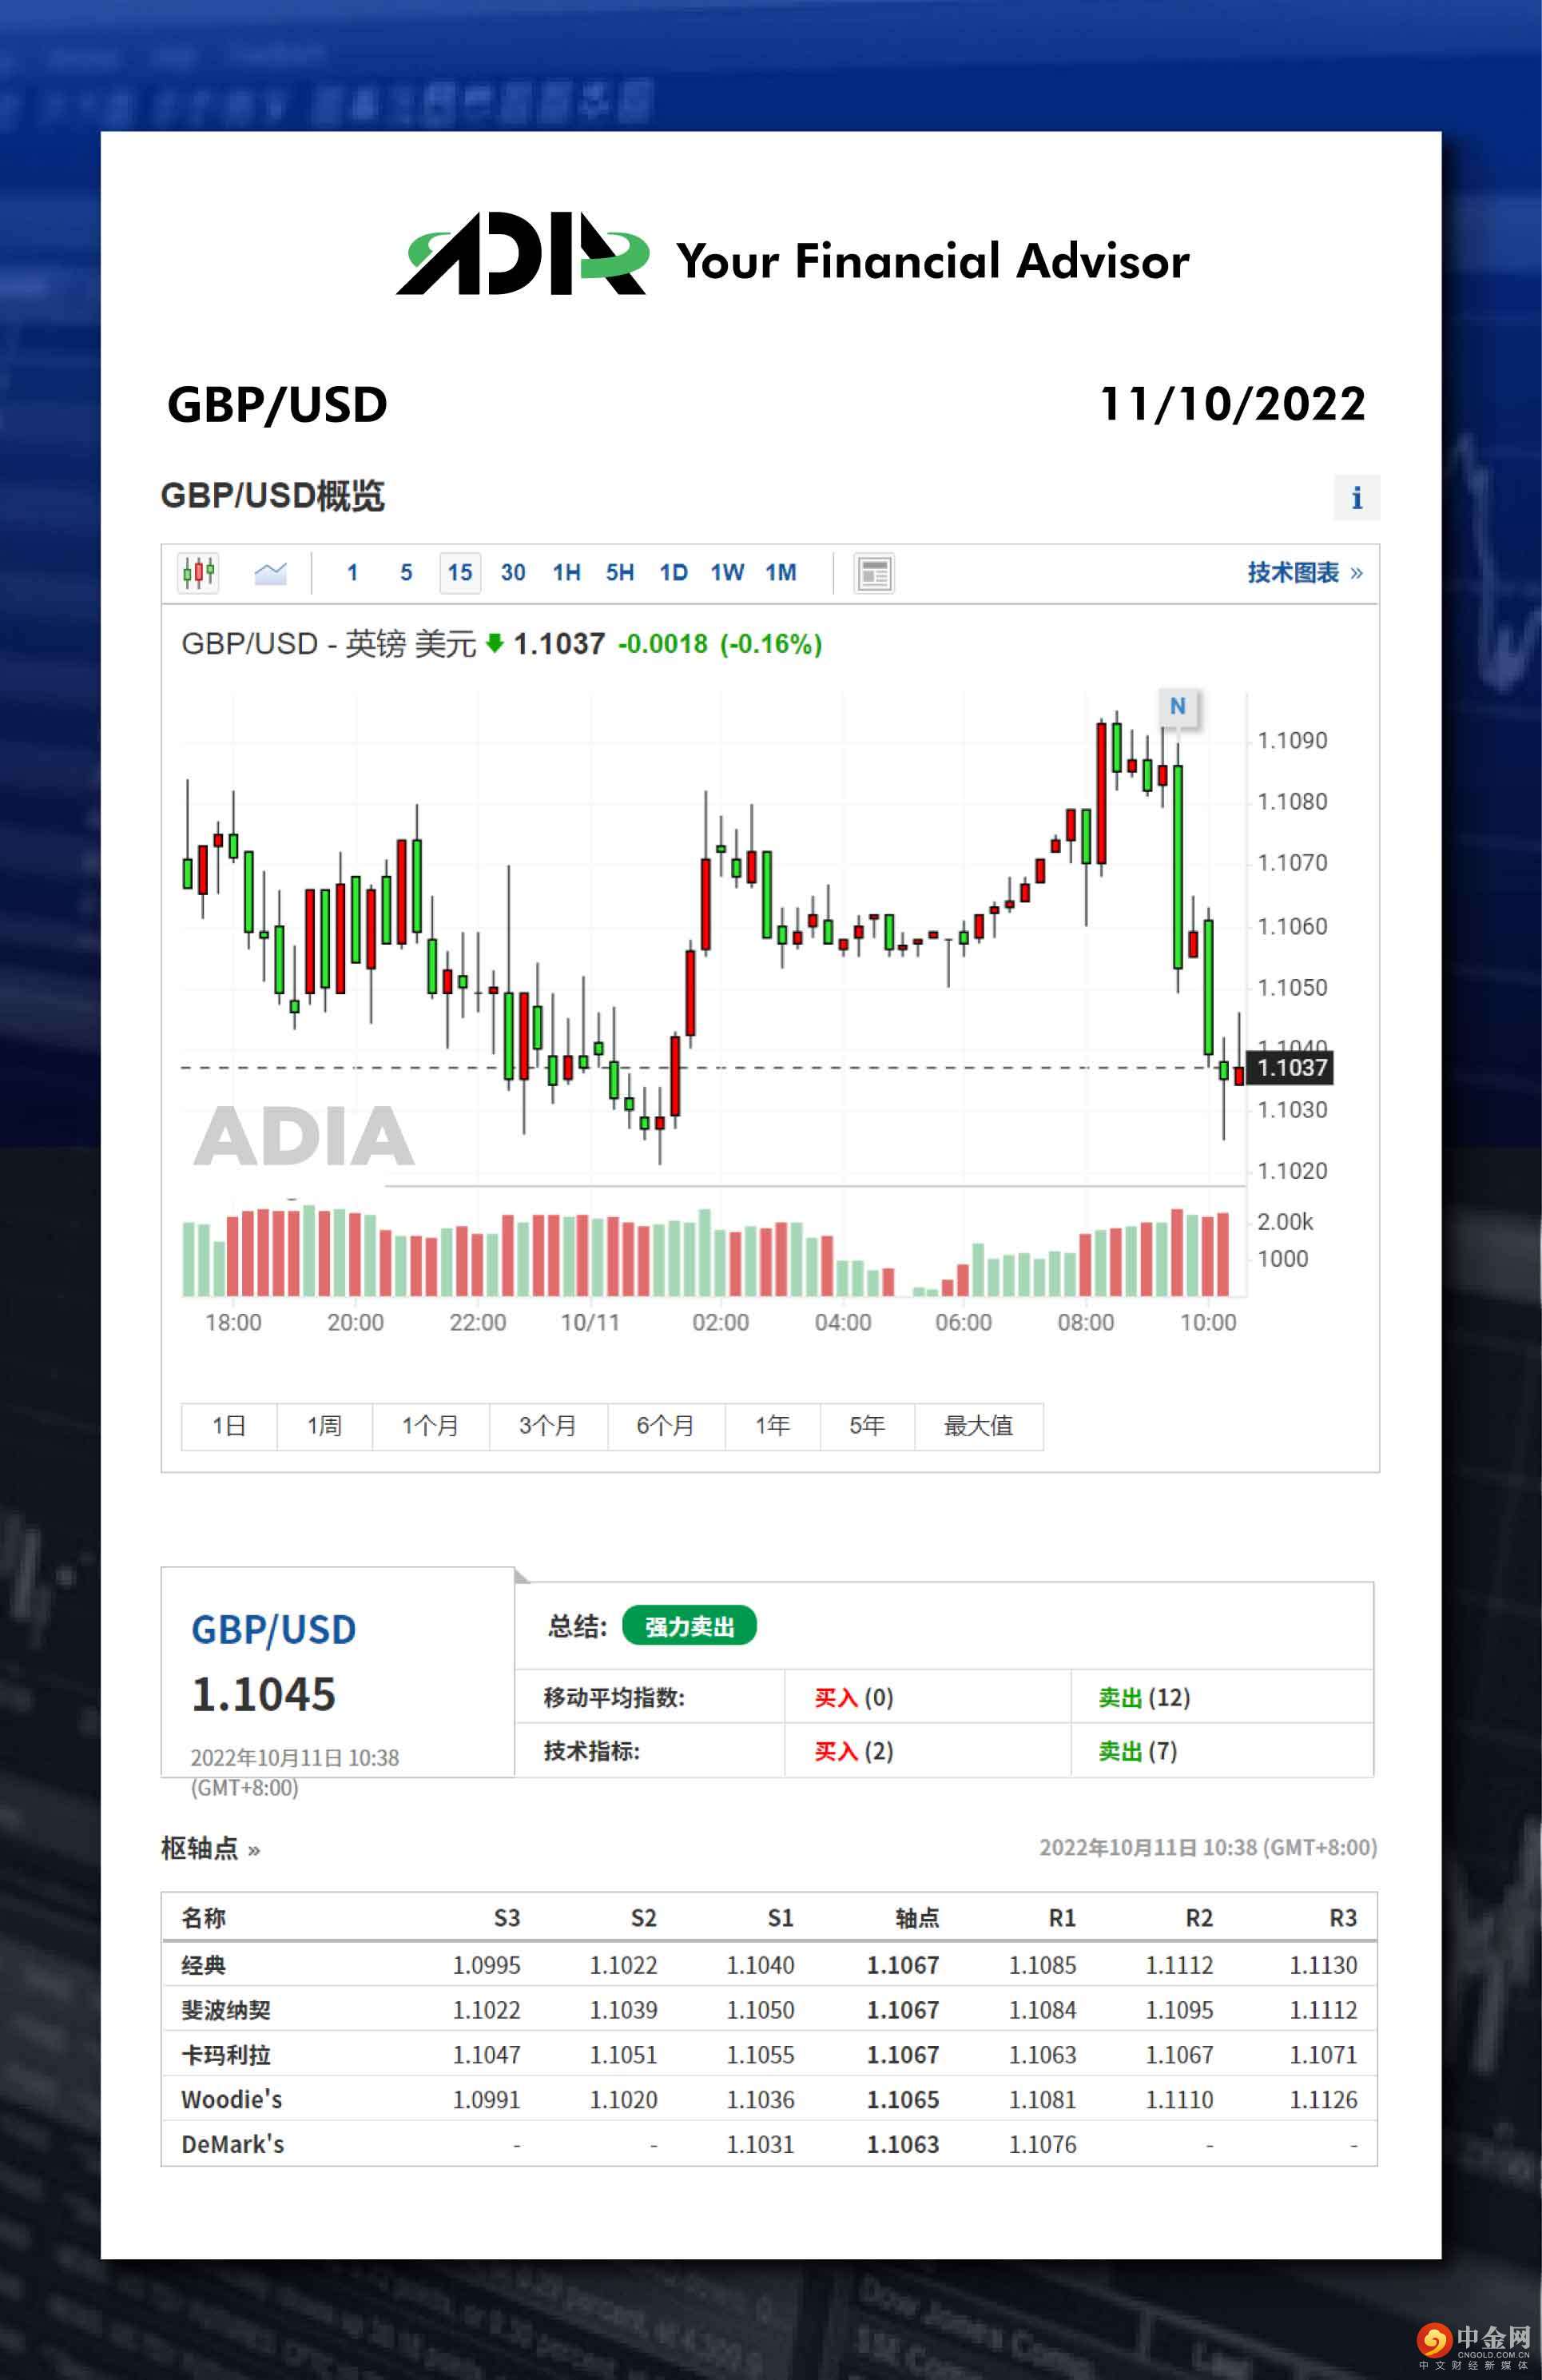This screenshot has width=1542, height=2380.
Task: Choose the 1W interval option
Action: coord(727,573)
